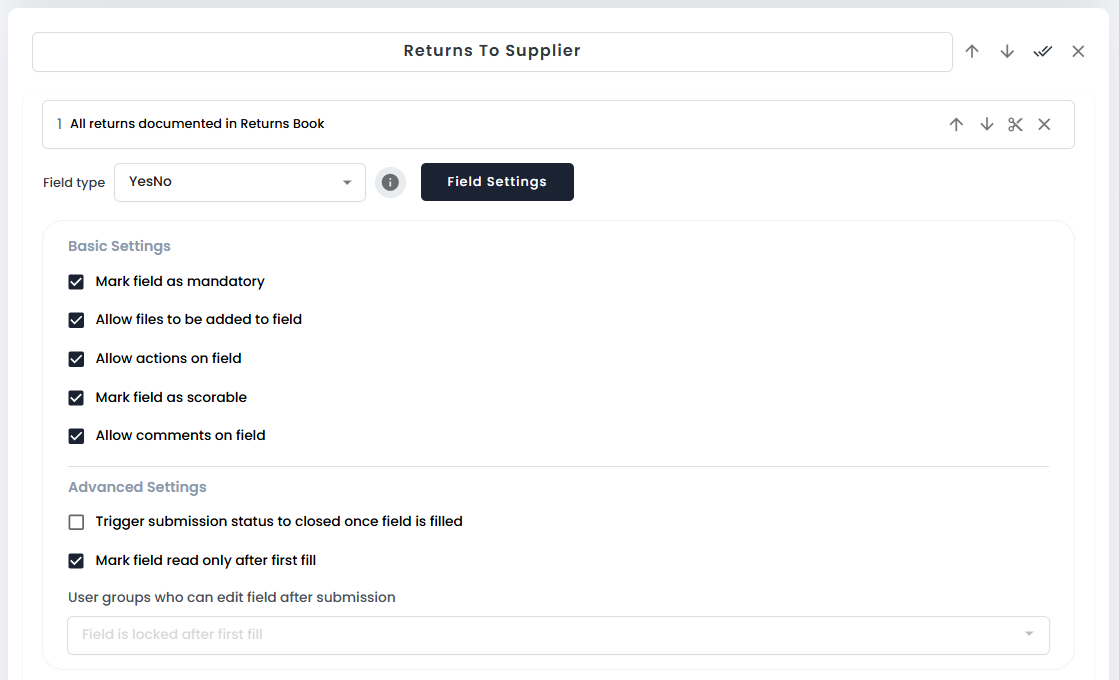1119x680 pixels.
Task: Expand the user groups edit dropdown
Action: 558,635
